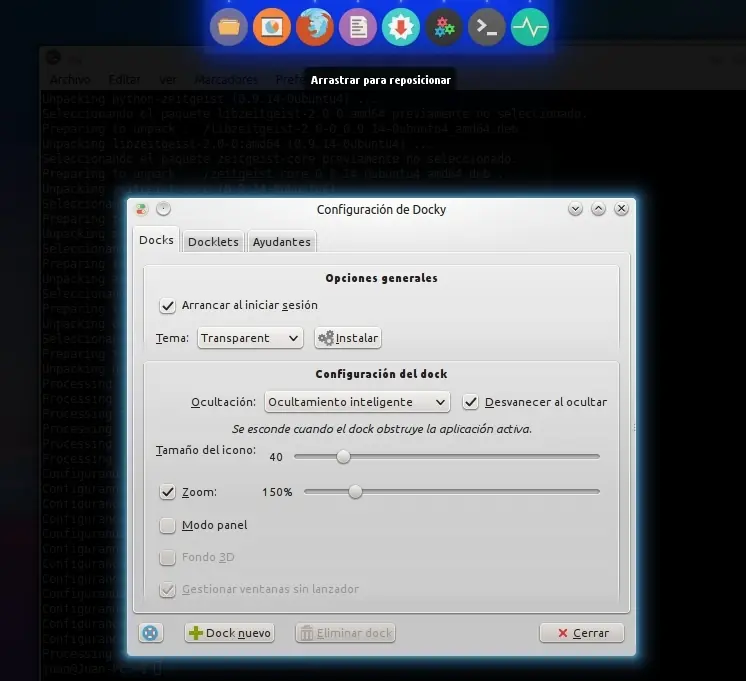Open Marcadores menu in the terminal window
This screenshot has width=746, height=681.
coord(226,79)
